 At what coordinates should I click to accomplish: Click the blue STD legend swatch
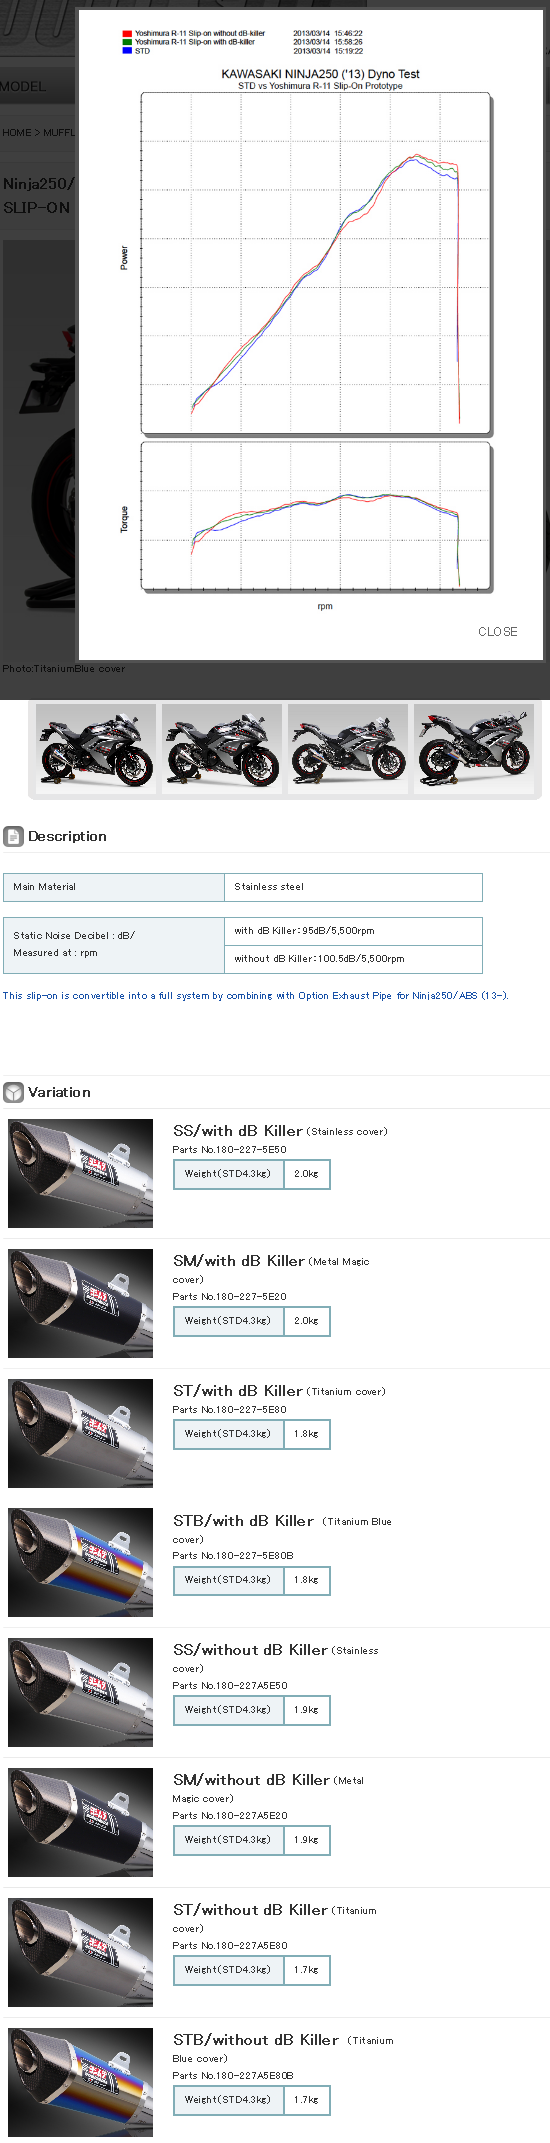coord(127,51)
